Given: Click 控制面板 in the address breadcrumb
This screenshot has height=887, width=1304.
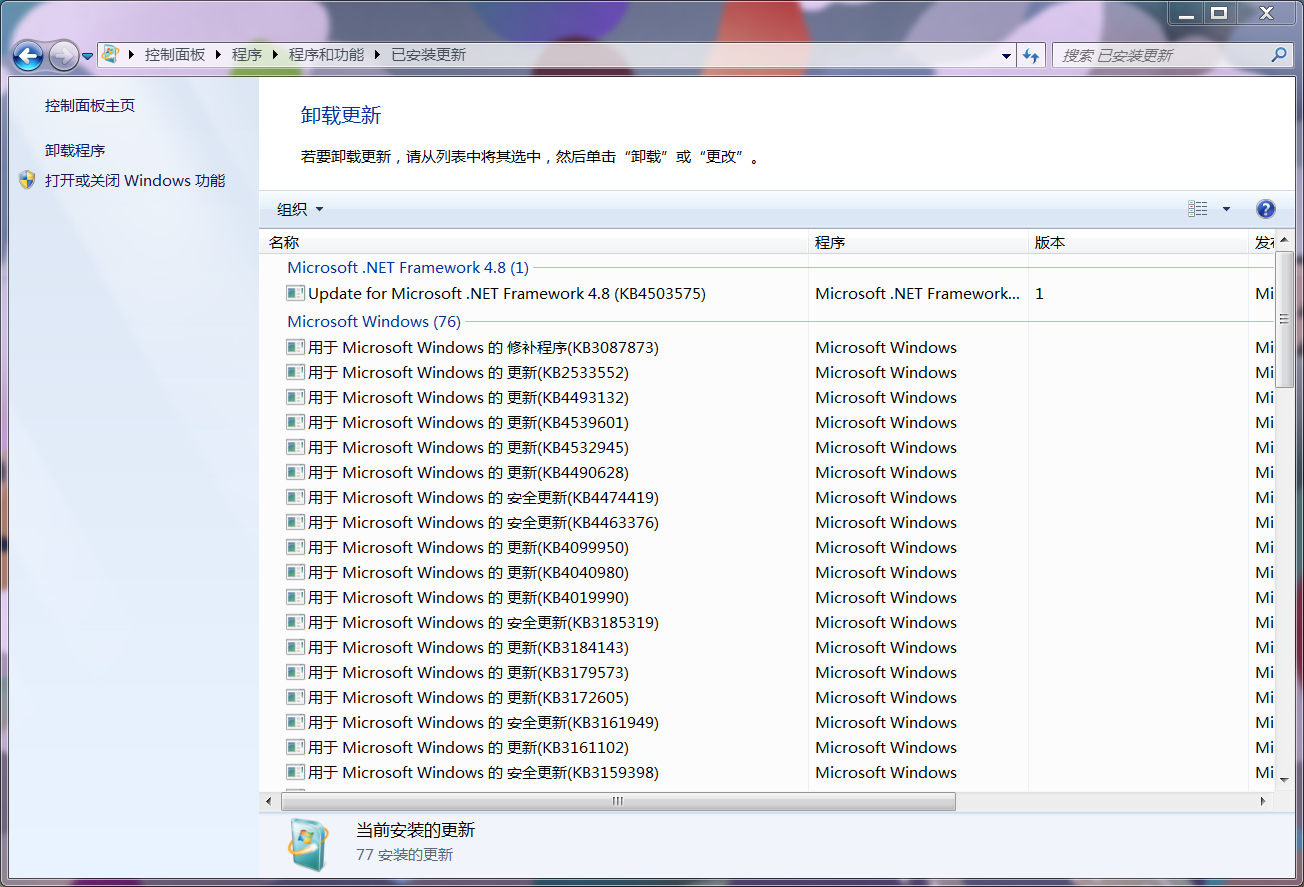Looking at the screenshot, I should [175, 55].
